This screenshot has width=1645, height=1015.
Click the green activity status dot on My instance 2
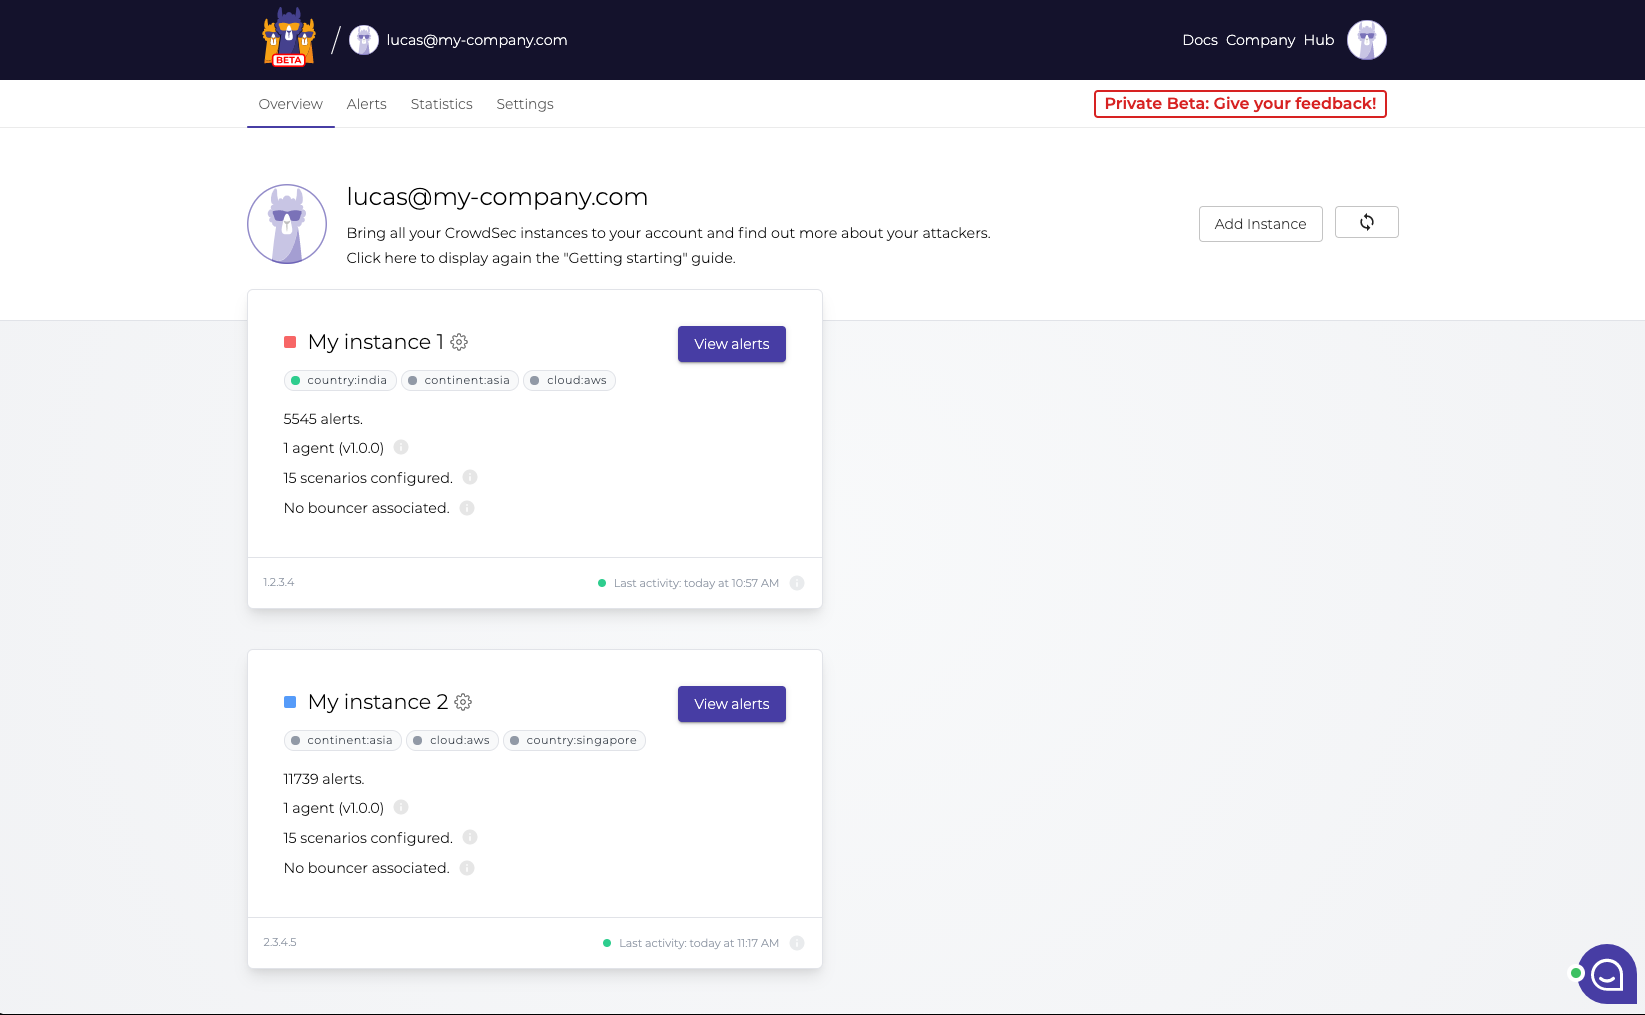pos(606,942)
